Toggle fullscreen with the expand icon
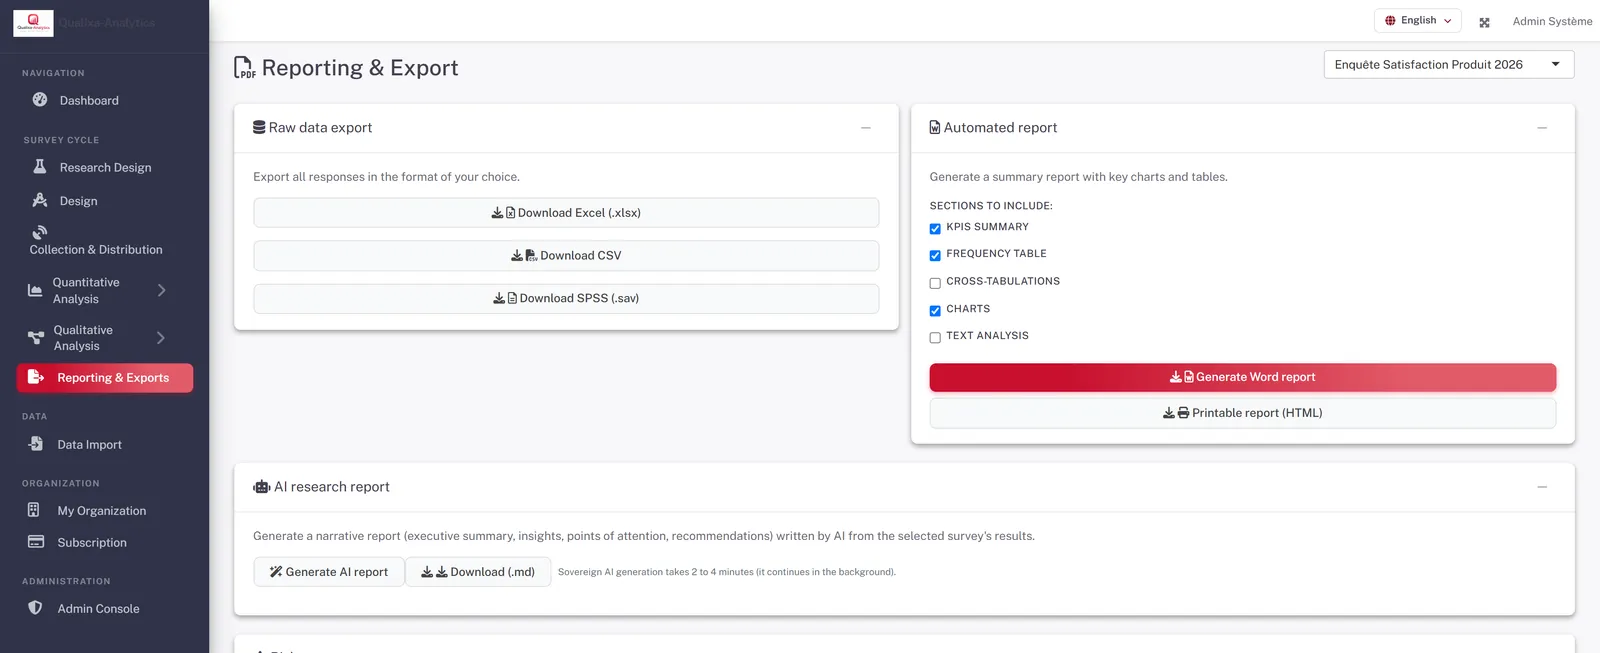1600x653 pixels. pyautogui.click(x=1484, y=22)
